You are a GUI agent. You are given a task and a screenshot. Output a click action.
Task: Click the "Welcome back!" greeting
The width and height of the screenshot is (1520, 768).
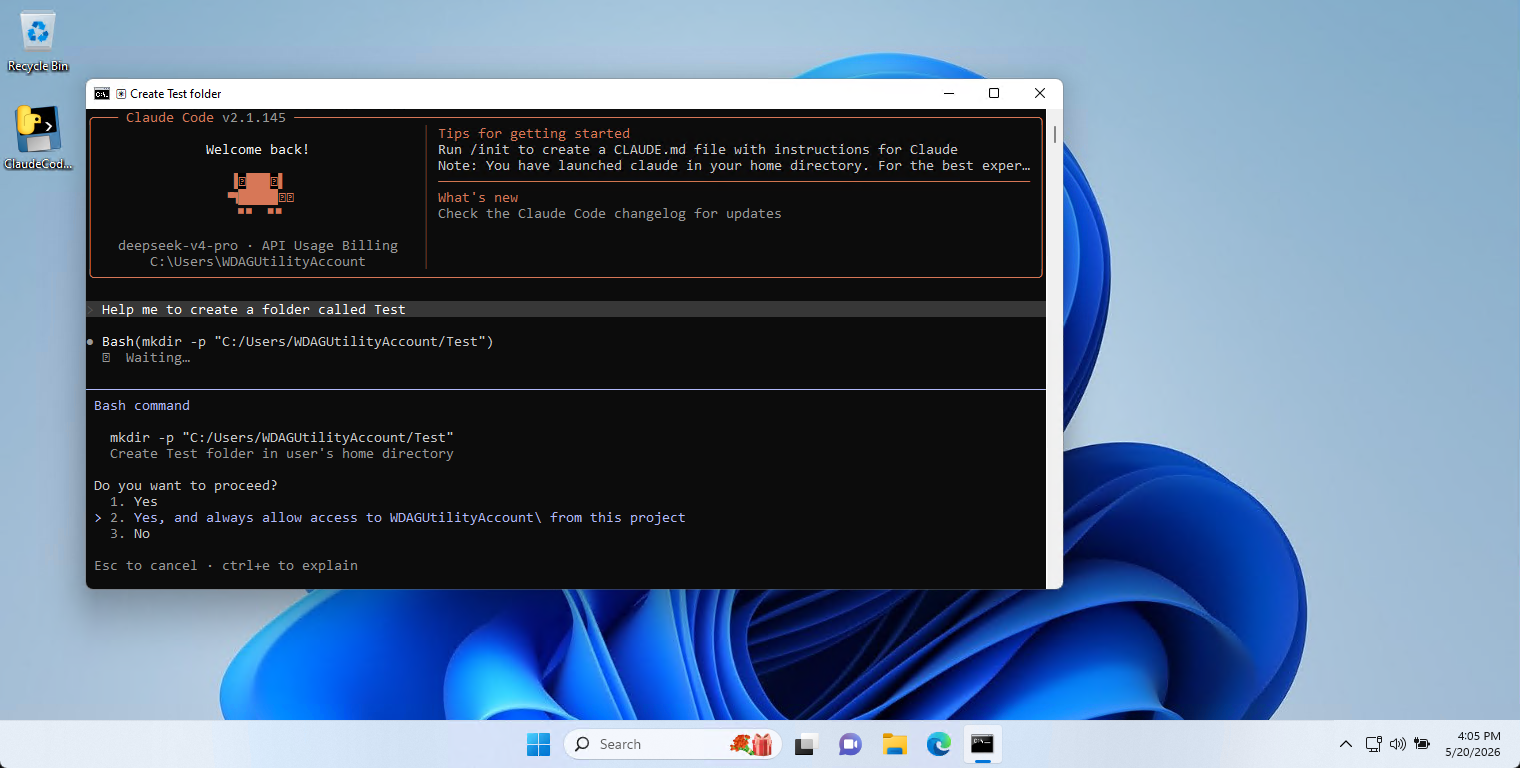(x=258, y=150)
